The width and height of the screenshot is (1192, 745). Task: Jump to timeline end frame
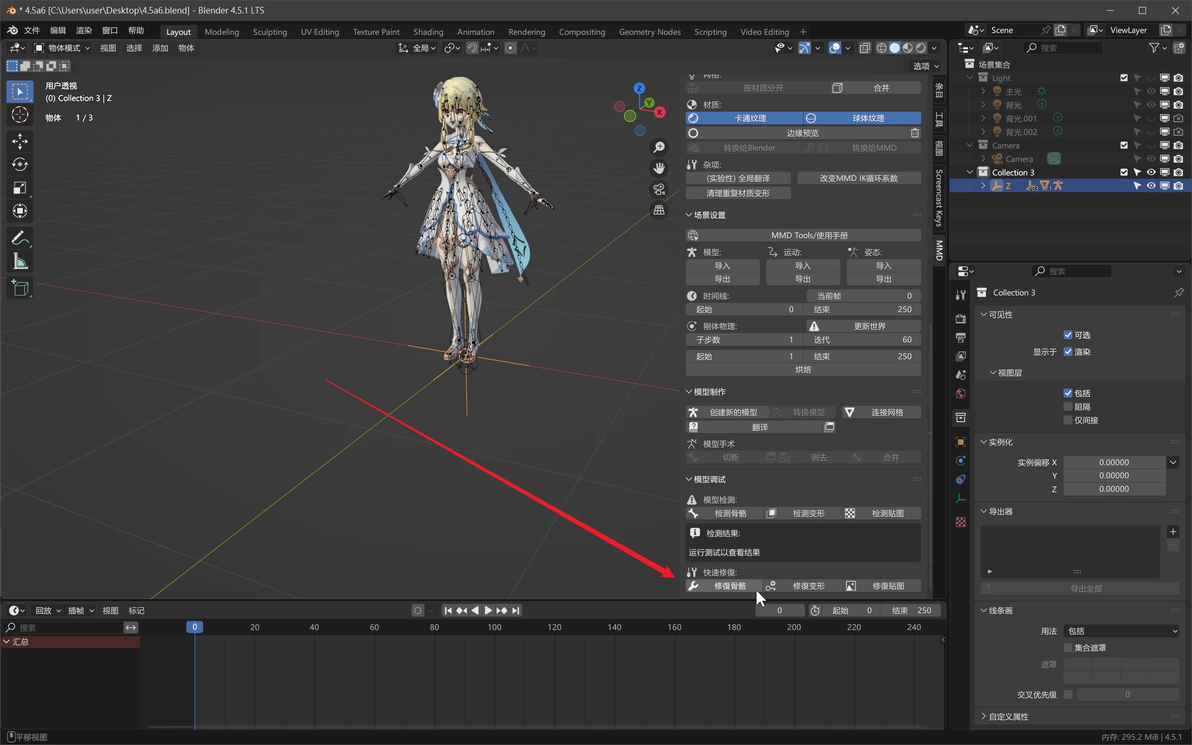516,610
